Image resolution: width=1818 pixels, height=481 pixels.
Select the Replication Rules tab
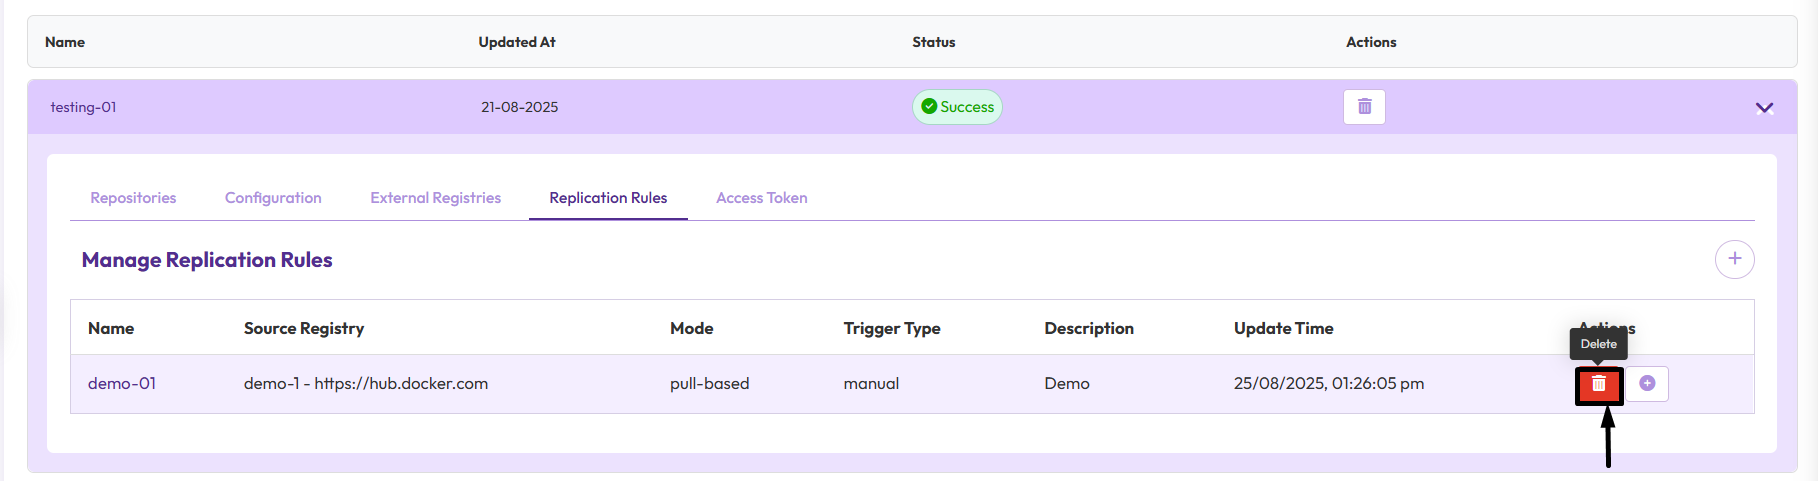pyautogui.click(x=608, y=198)
